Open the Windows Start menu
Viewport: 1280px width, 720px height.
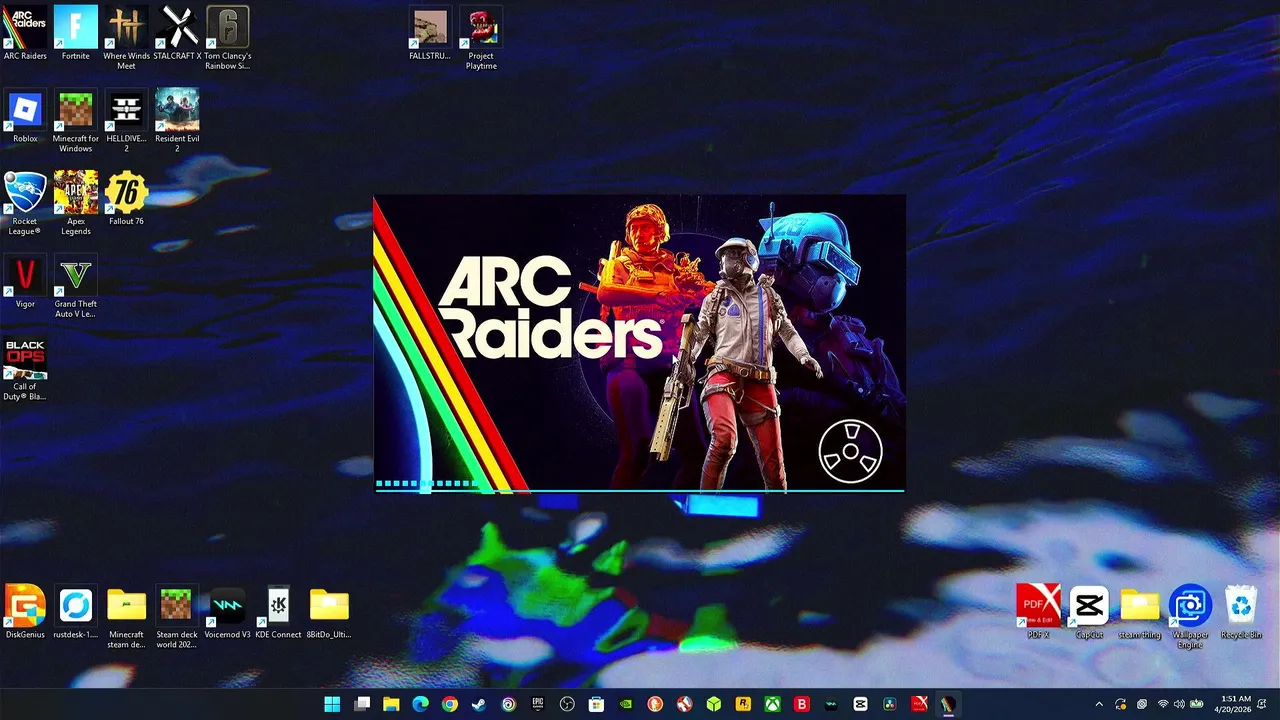(x=332, y=704)
